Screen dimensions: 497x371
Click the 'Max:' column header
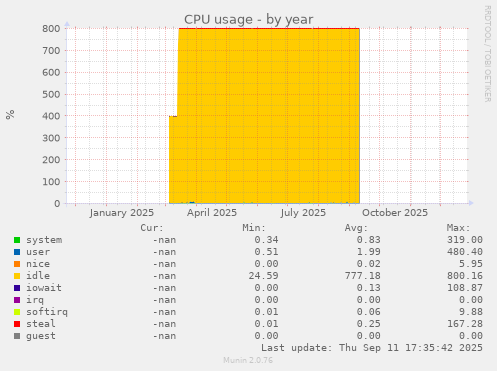click(459, 228)
